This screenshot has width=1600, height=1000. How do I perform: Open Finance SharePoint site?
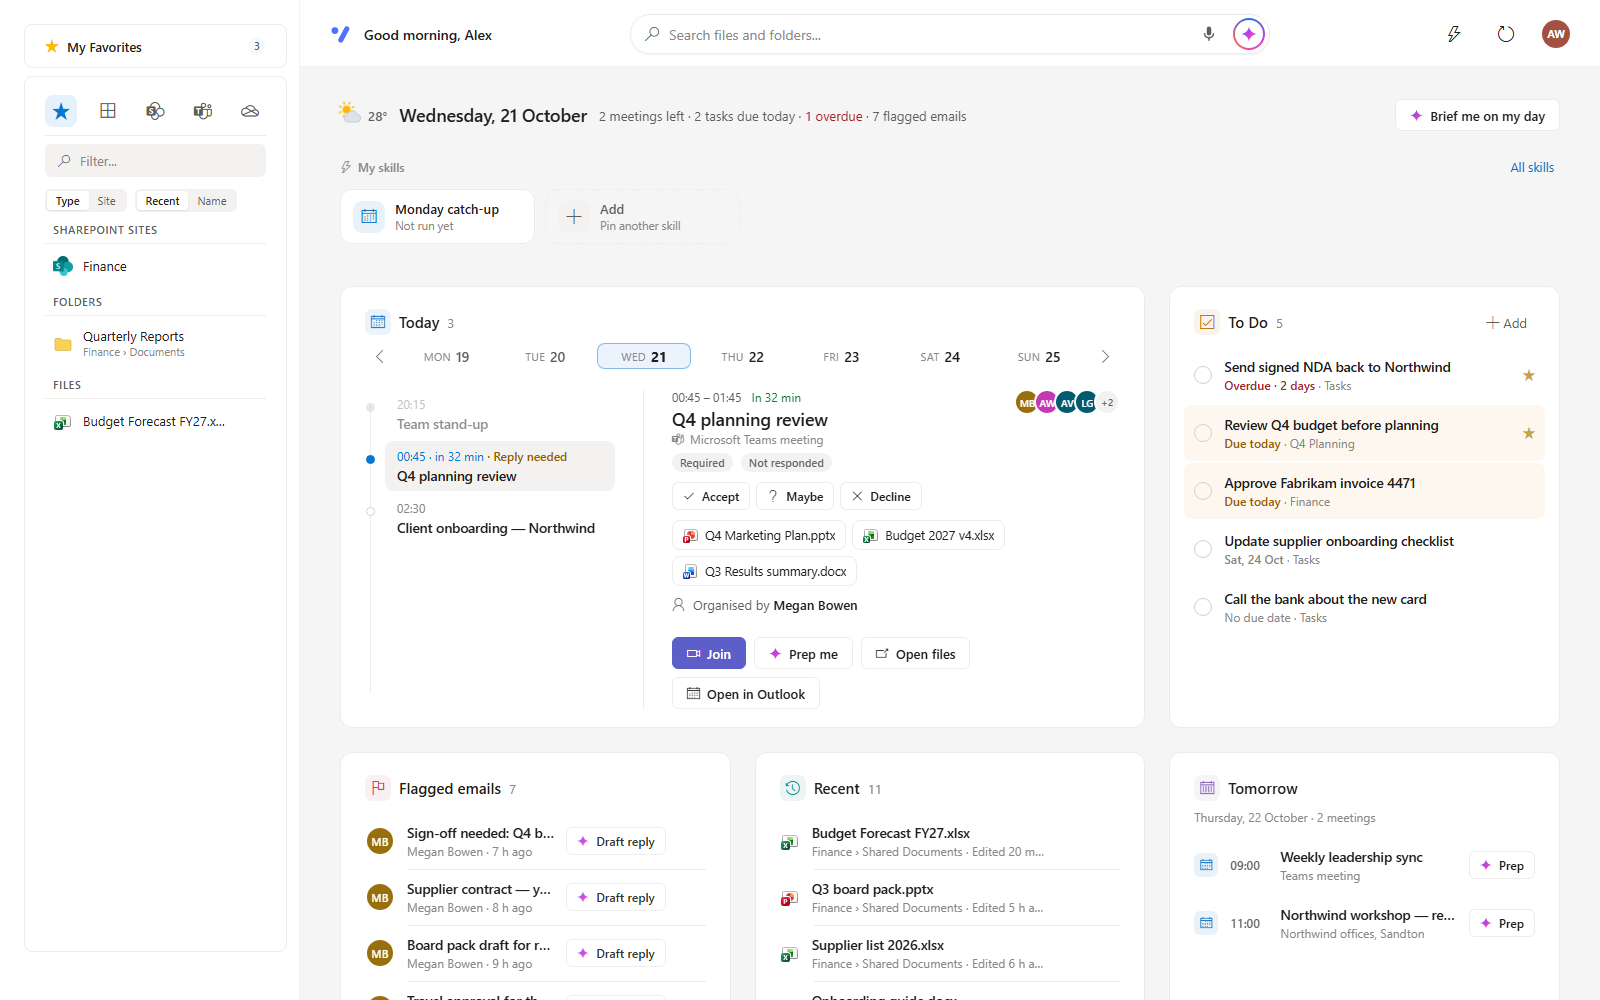155,266
